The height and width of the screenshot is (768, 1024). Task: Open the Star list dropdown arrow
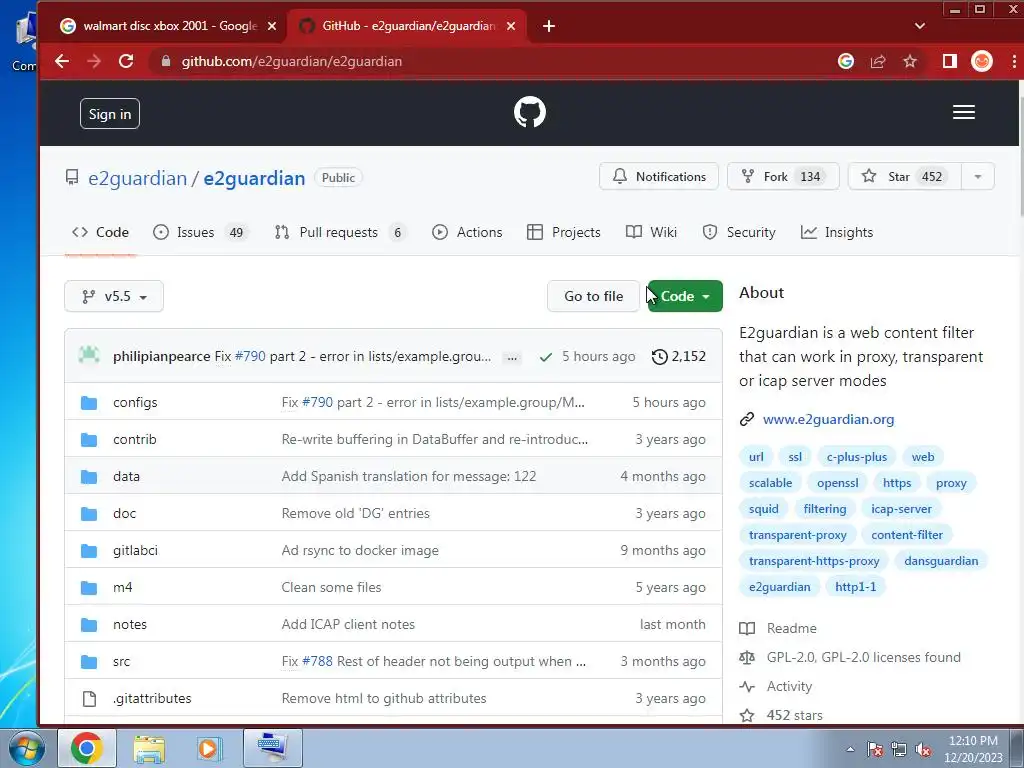(x=978, y=177)
